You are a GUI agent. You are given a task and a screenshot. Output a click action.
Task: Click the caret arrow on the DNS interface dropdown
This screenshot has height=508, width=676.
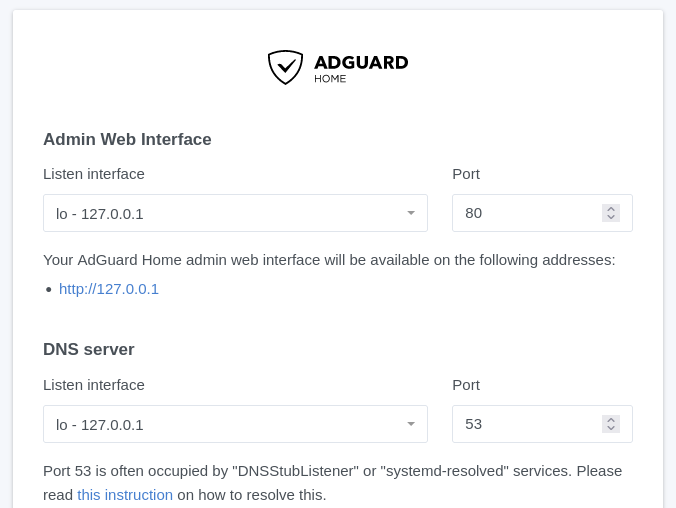point(411,424)
